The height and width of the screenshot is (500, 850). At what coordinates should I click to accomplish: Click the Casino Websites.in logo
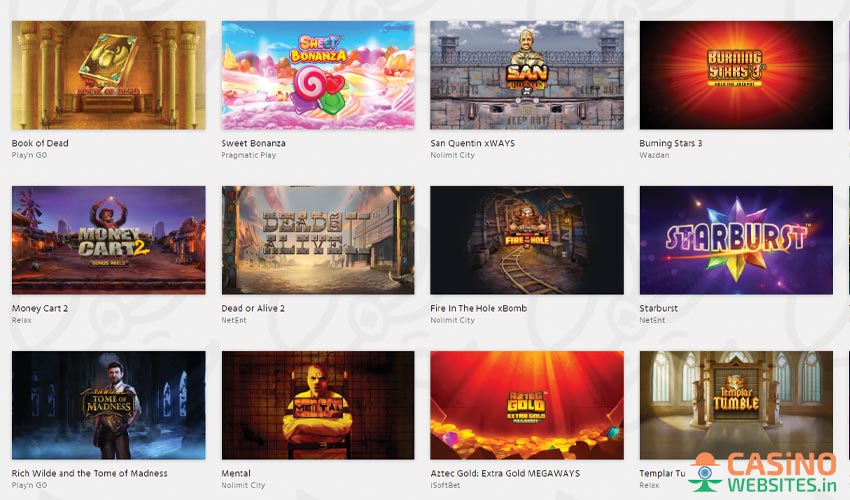[x=763, y=472]
